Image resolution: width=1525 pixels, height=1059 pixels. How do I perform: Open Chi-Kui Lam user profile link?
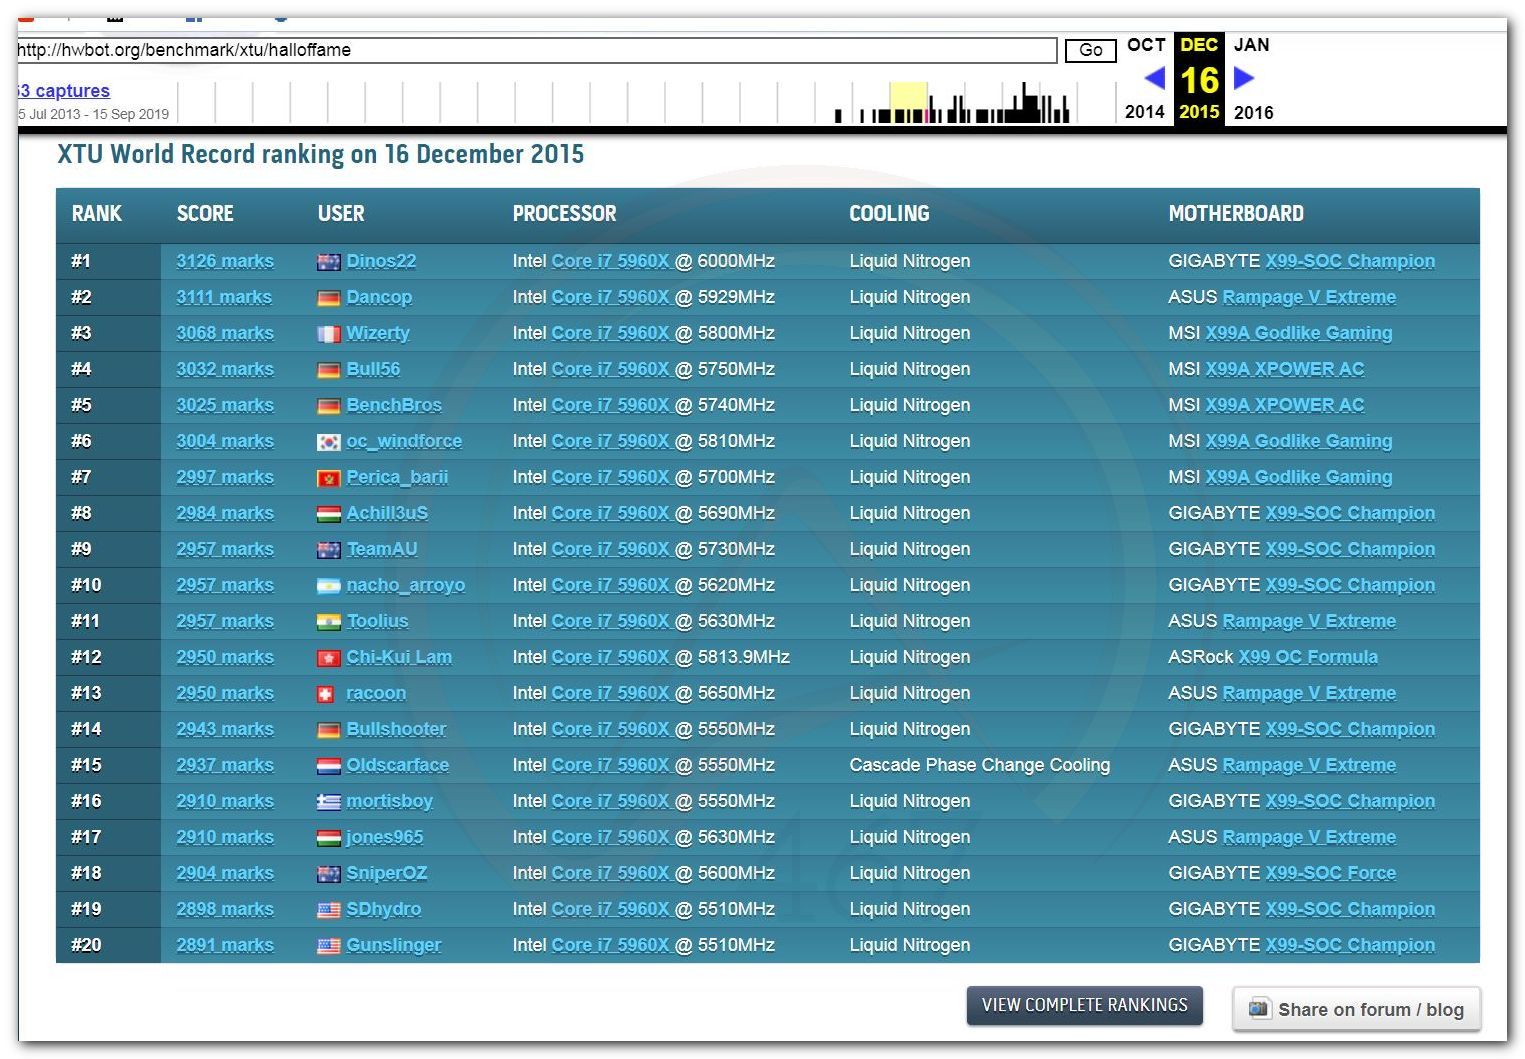[x=399, y=657]
